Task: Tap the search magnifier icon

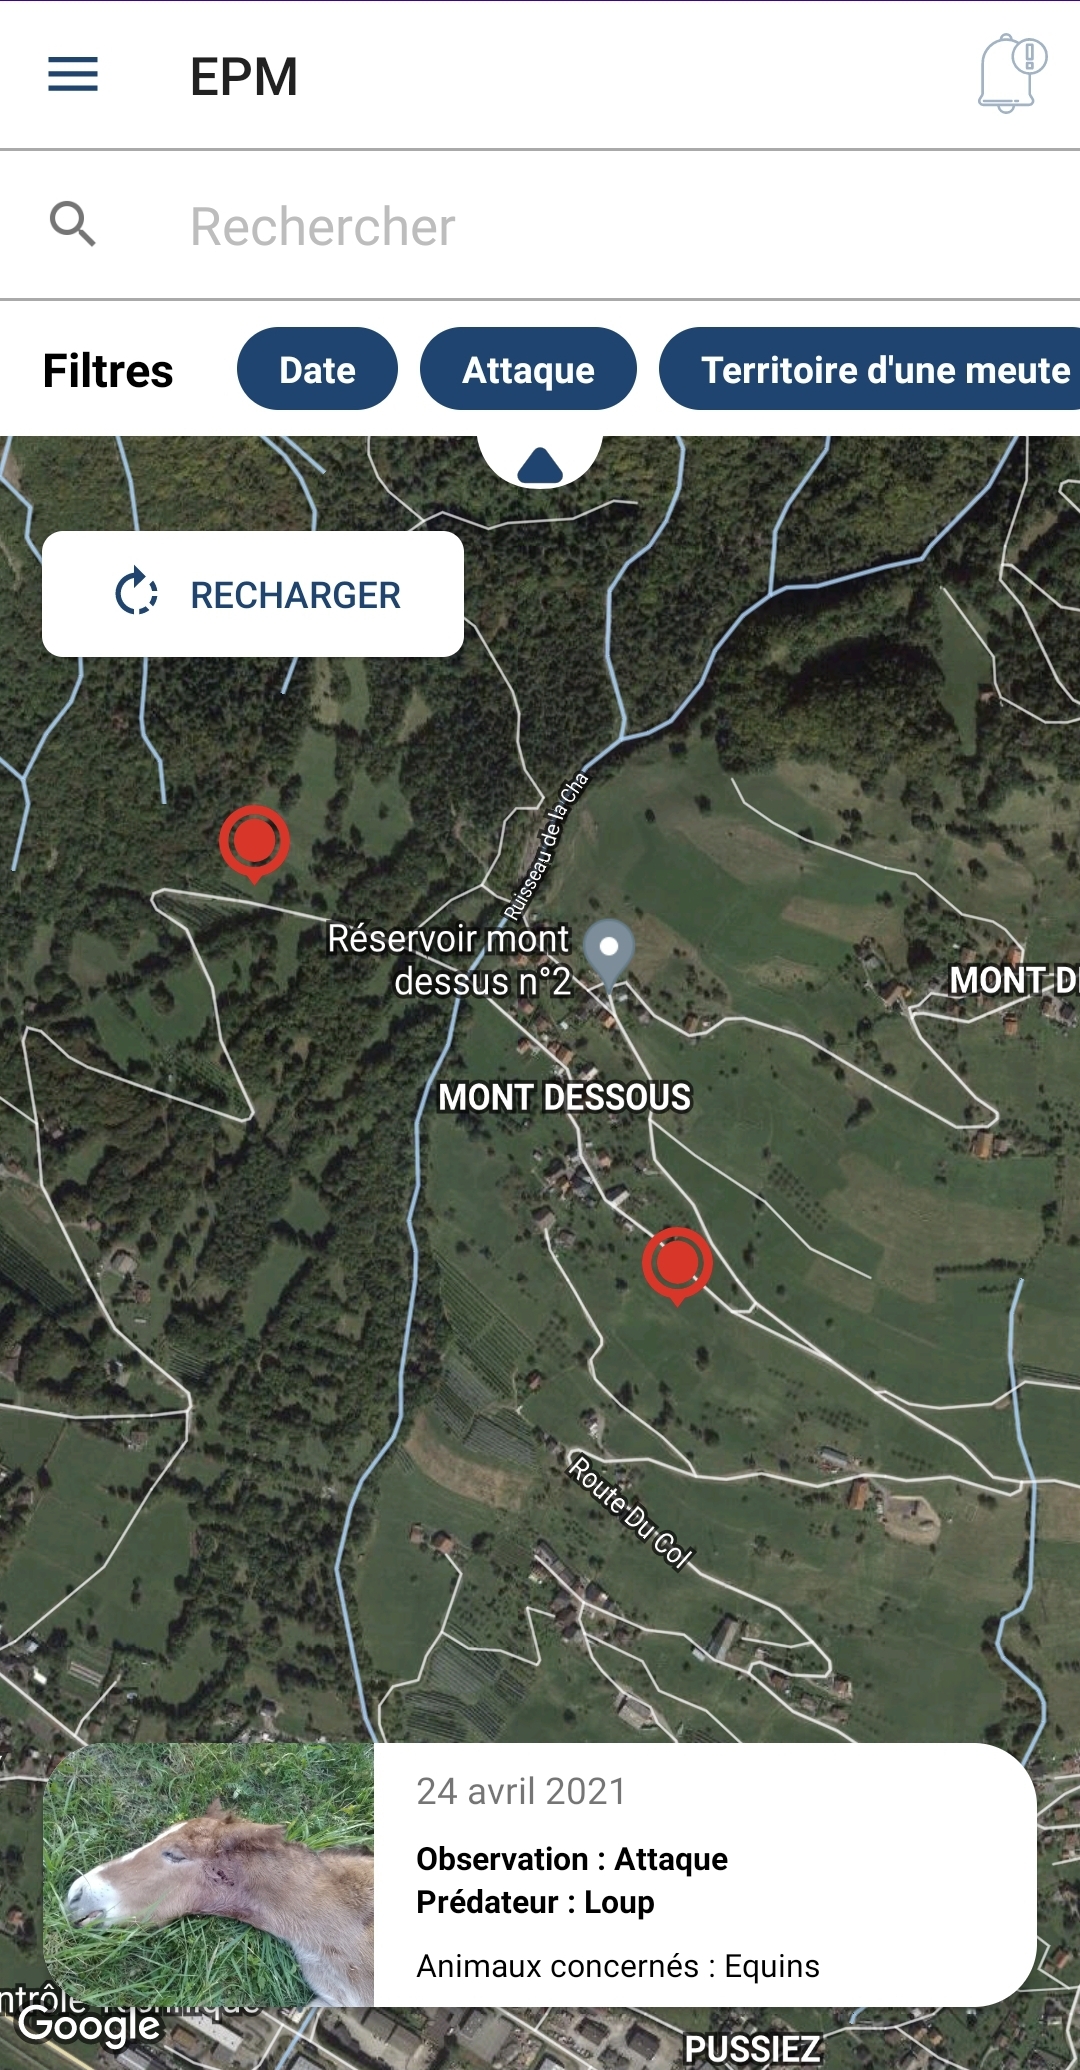Action: click(73, 224)
